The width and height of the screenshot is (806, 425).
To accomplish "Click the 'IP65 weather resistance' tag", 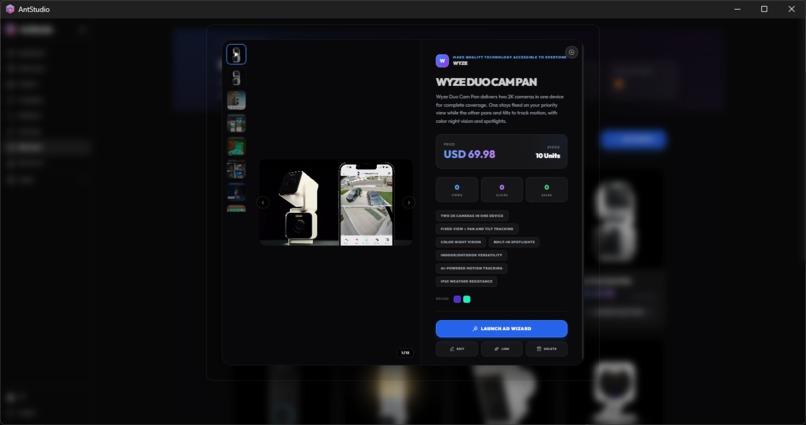I will coord(466,281).
